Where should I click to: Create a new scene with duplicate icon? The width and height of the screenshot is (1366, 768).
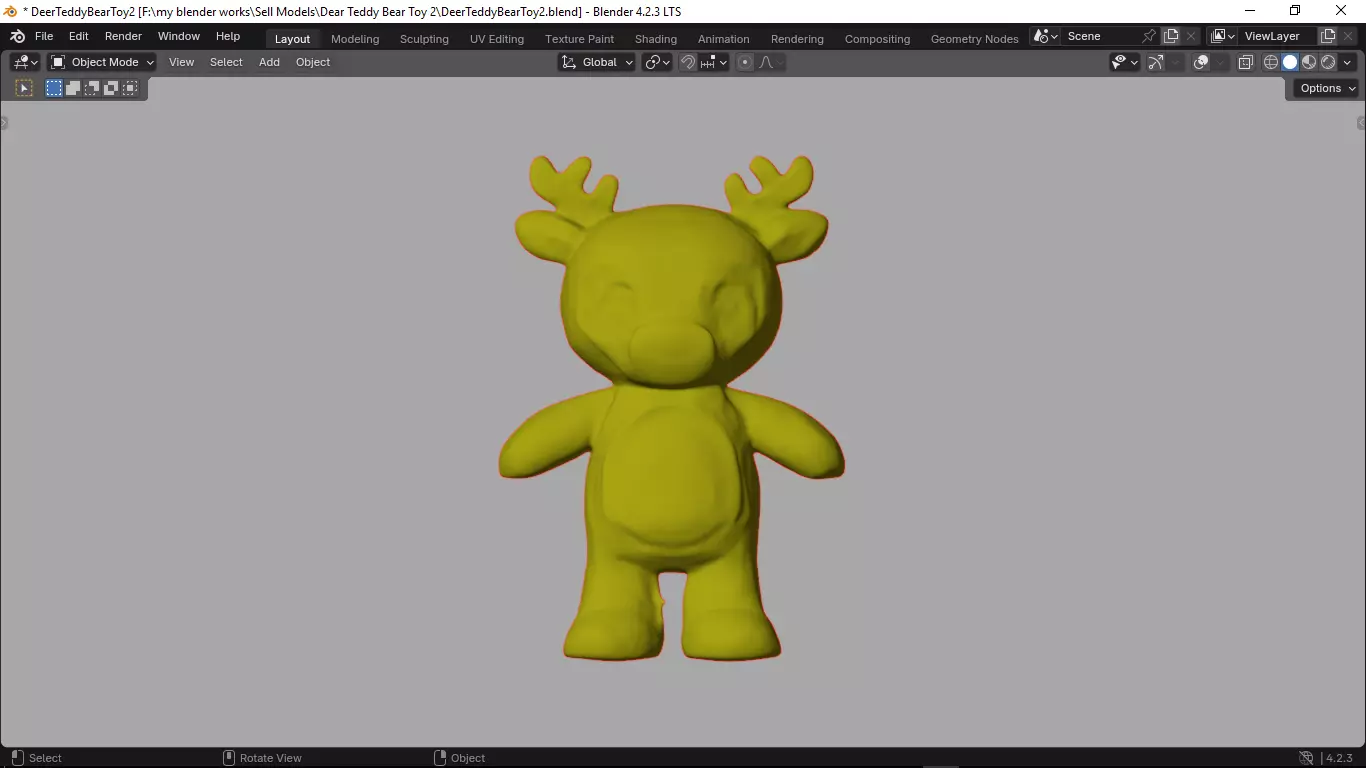coord(1171,36)
